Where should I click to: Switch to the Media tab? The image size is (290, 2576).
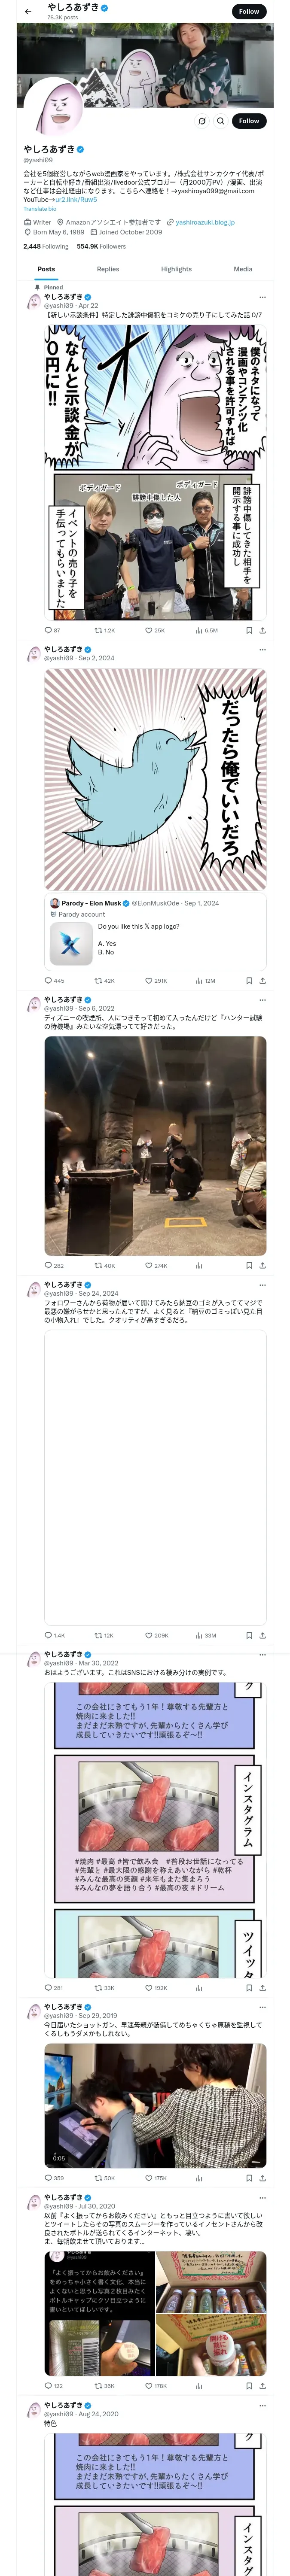[243, 269]
